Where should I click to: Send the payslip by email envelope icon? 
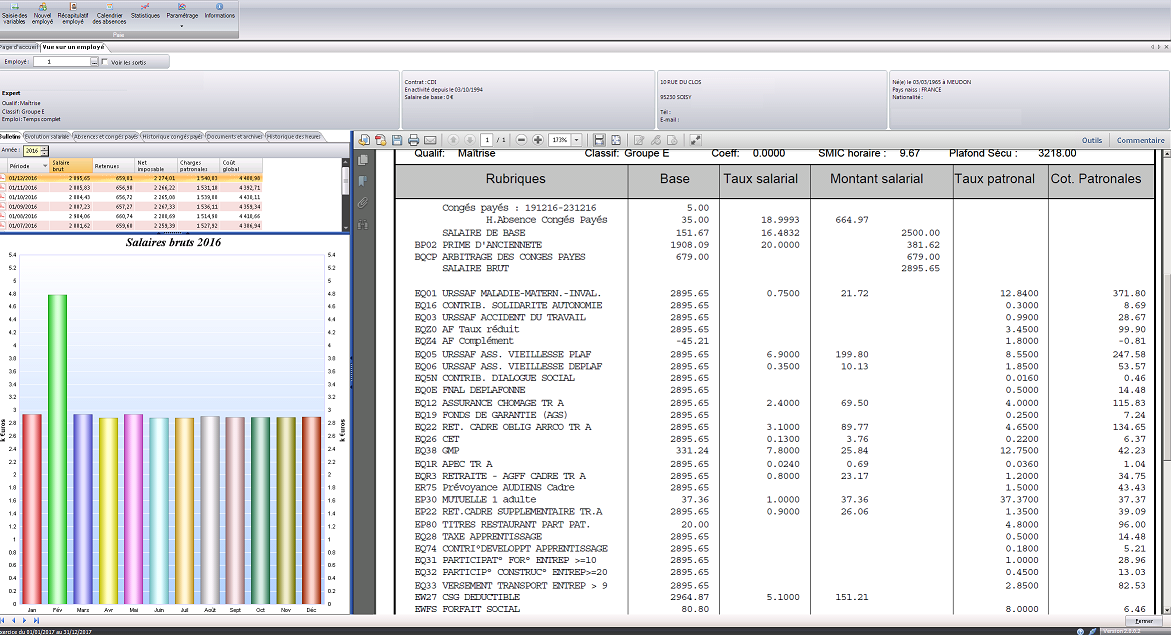point(430,140)
